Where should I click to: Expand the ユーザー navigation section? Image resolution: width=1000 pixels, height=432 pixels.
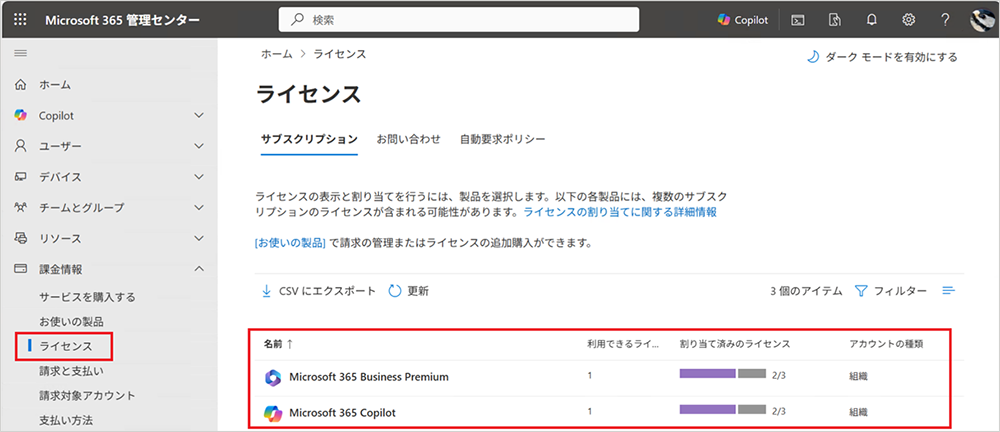click(x=108, y=146)
